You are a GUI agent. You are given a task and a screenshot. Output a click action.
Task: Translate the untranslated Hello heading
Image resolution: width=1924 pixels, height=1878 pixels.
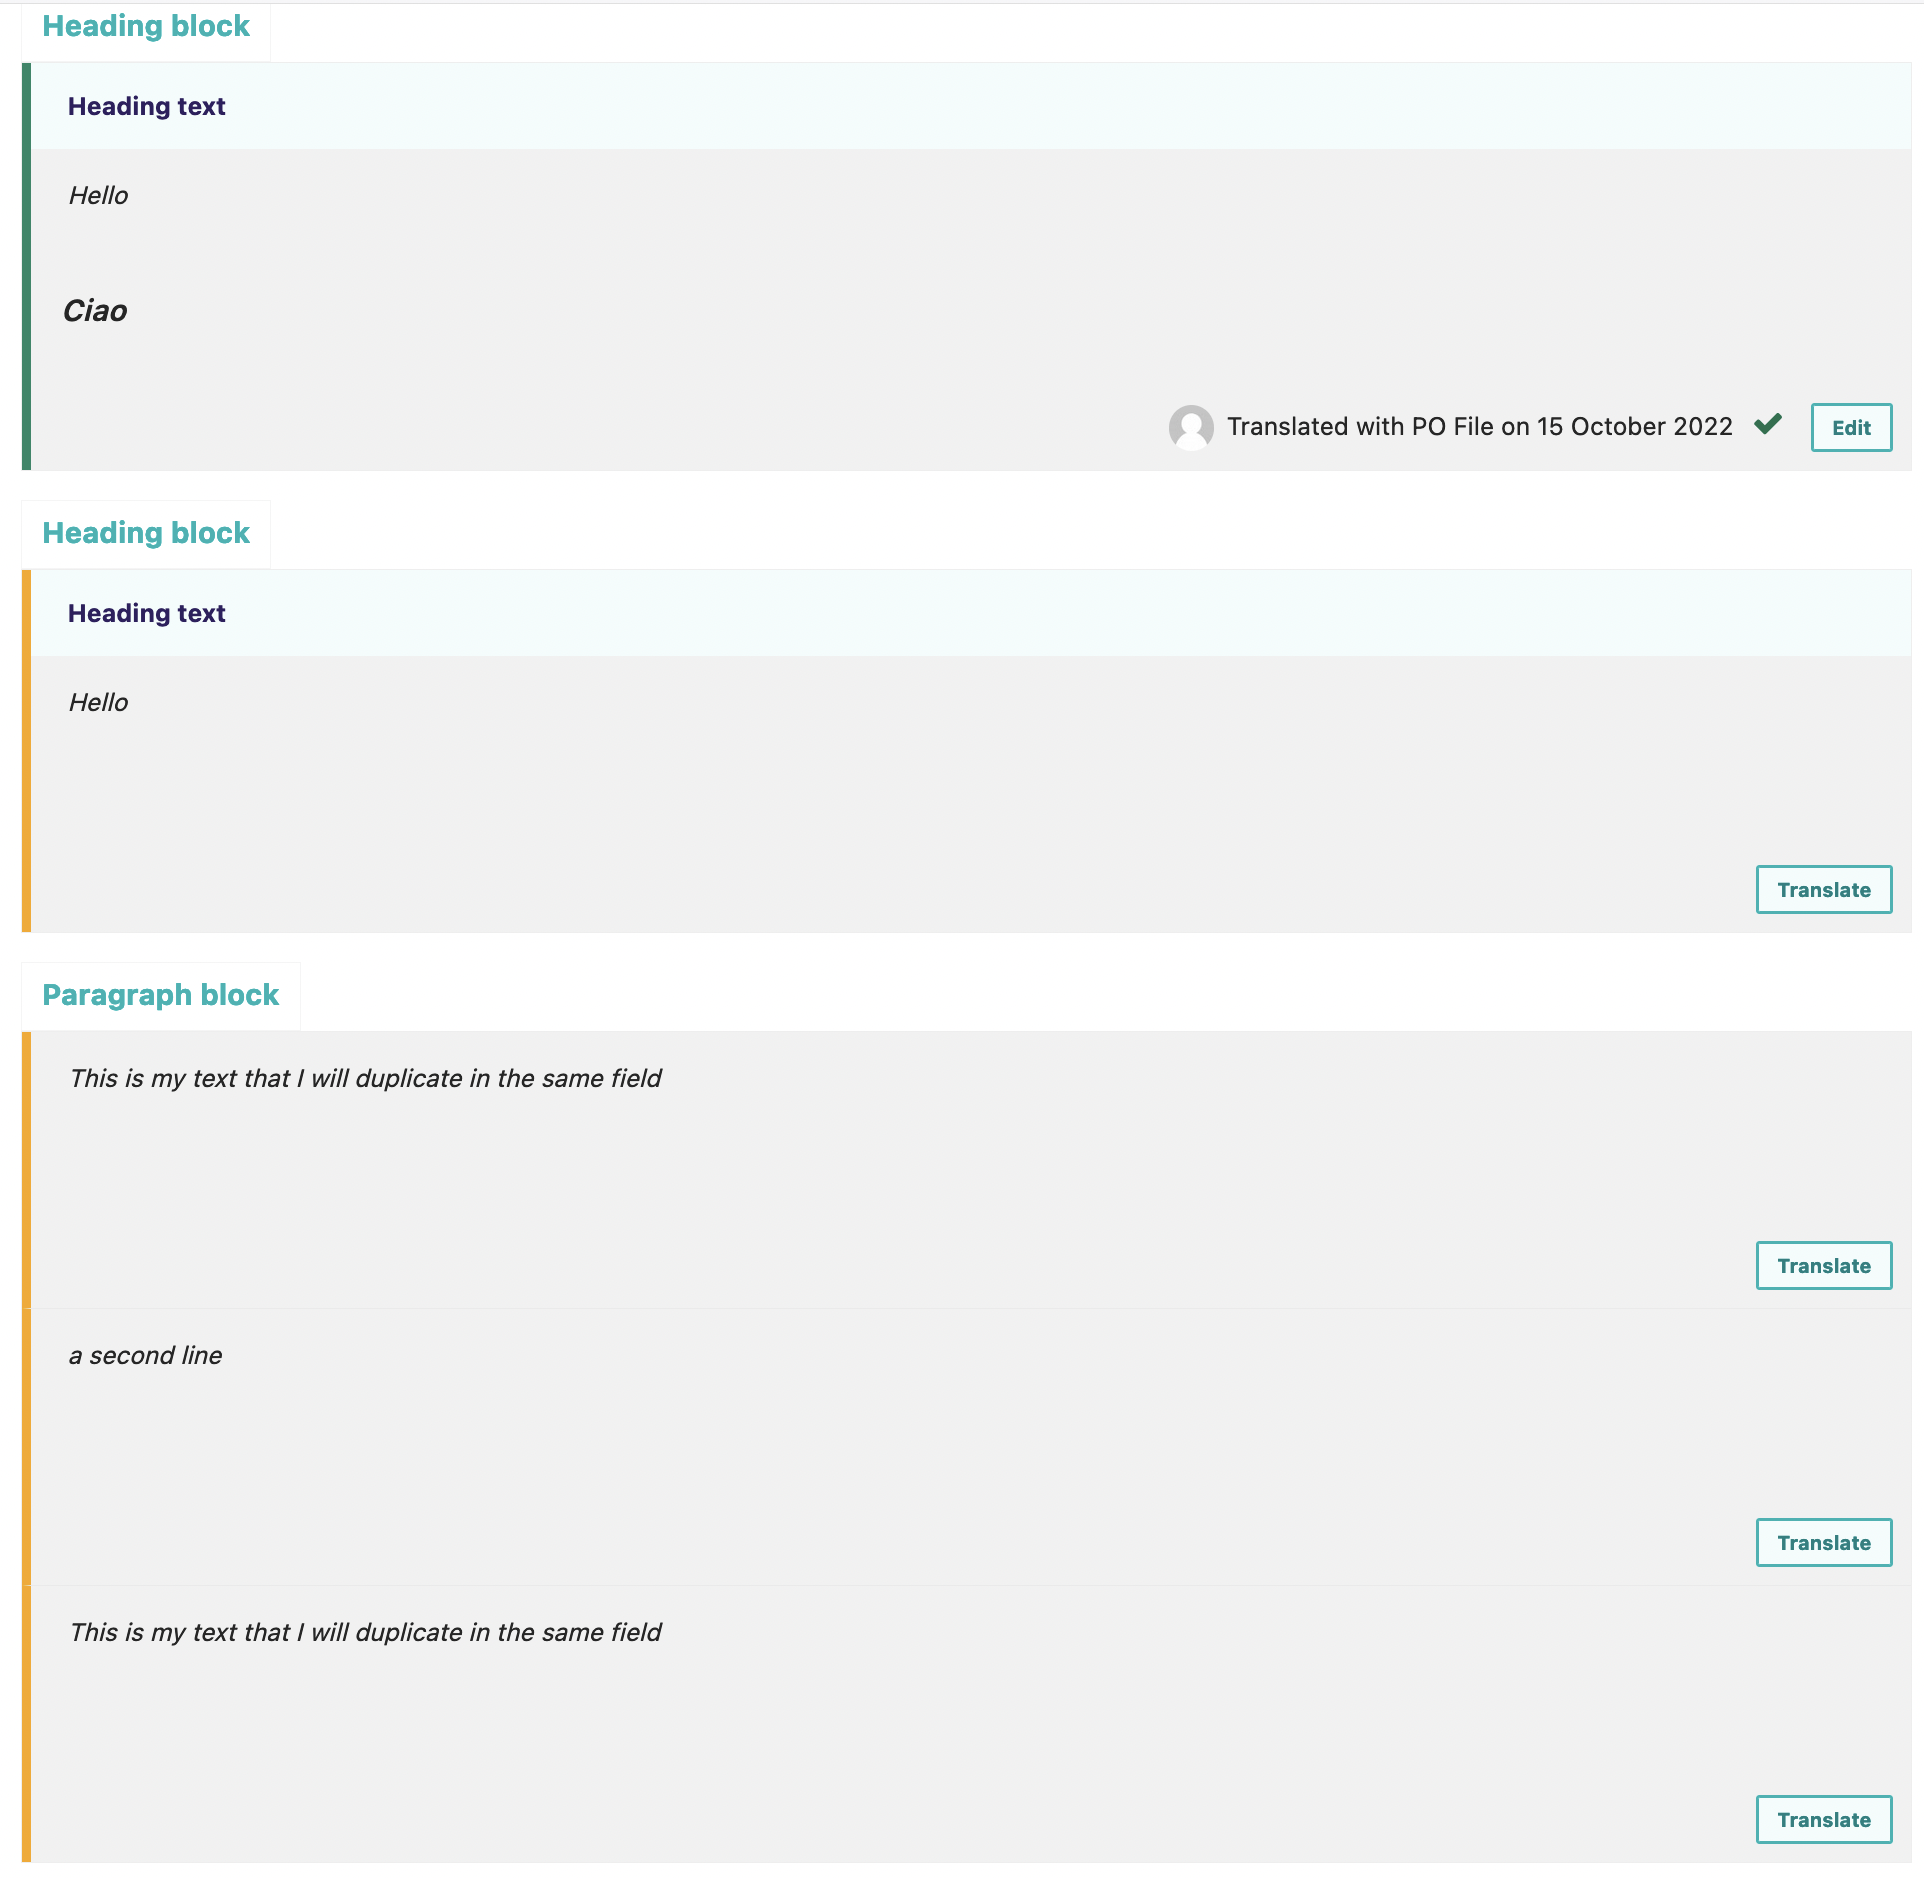[x=1823, y=890]
